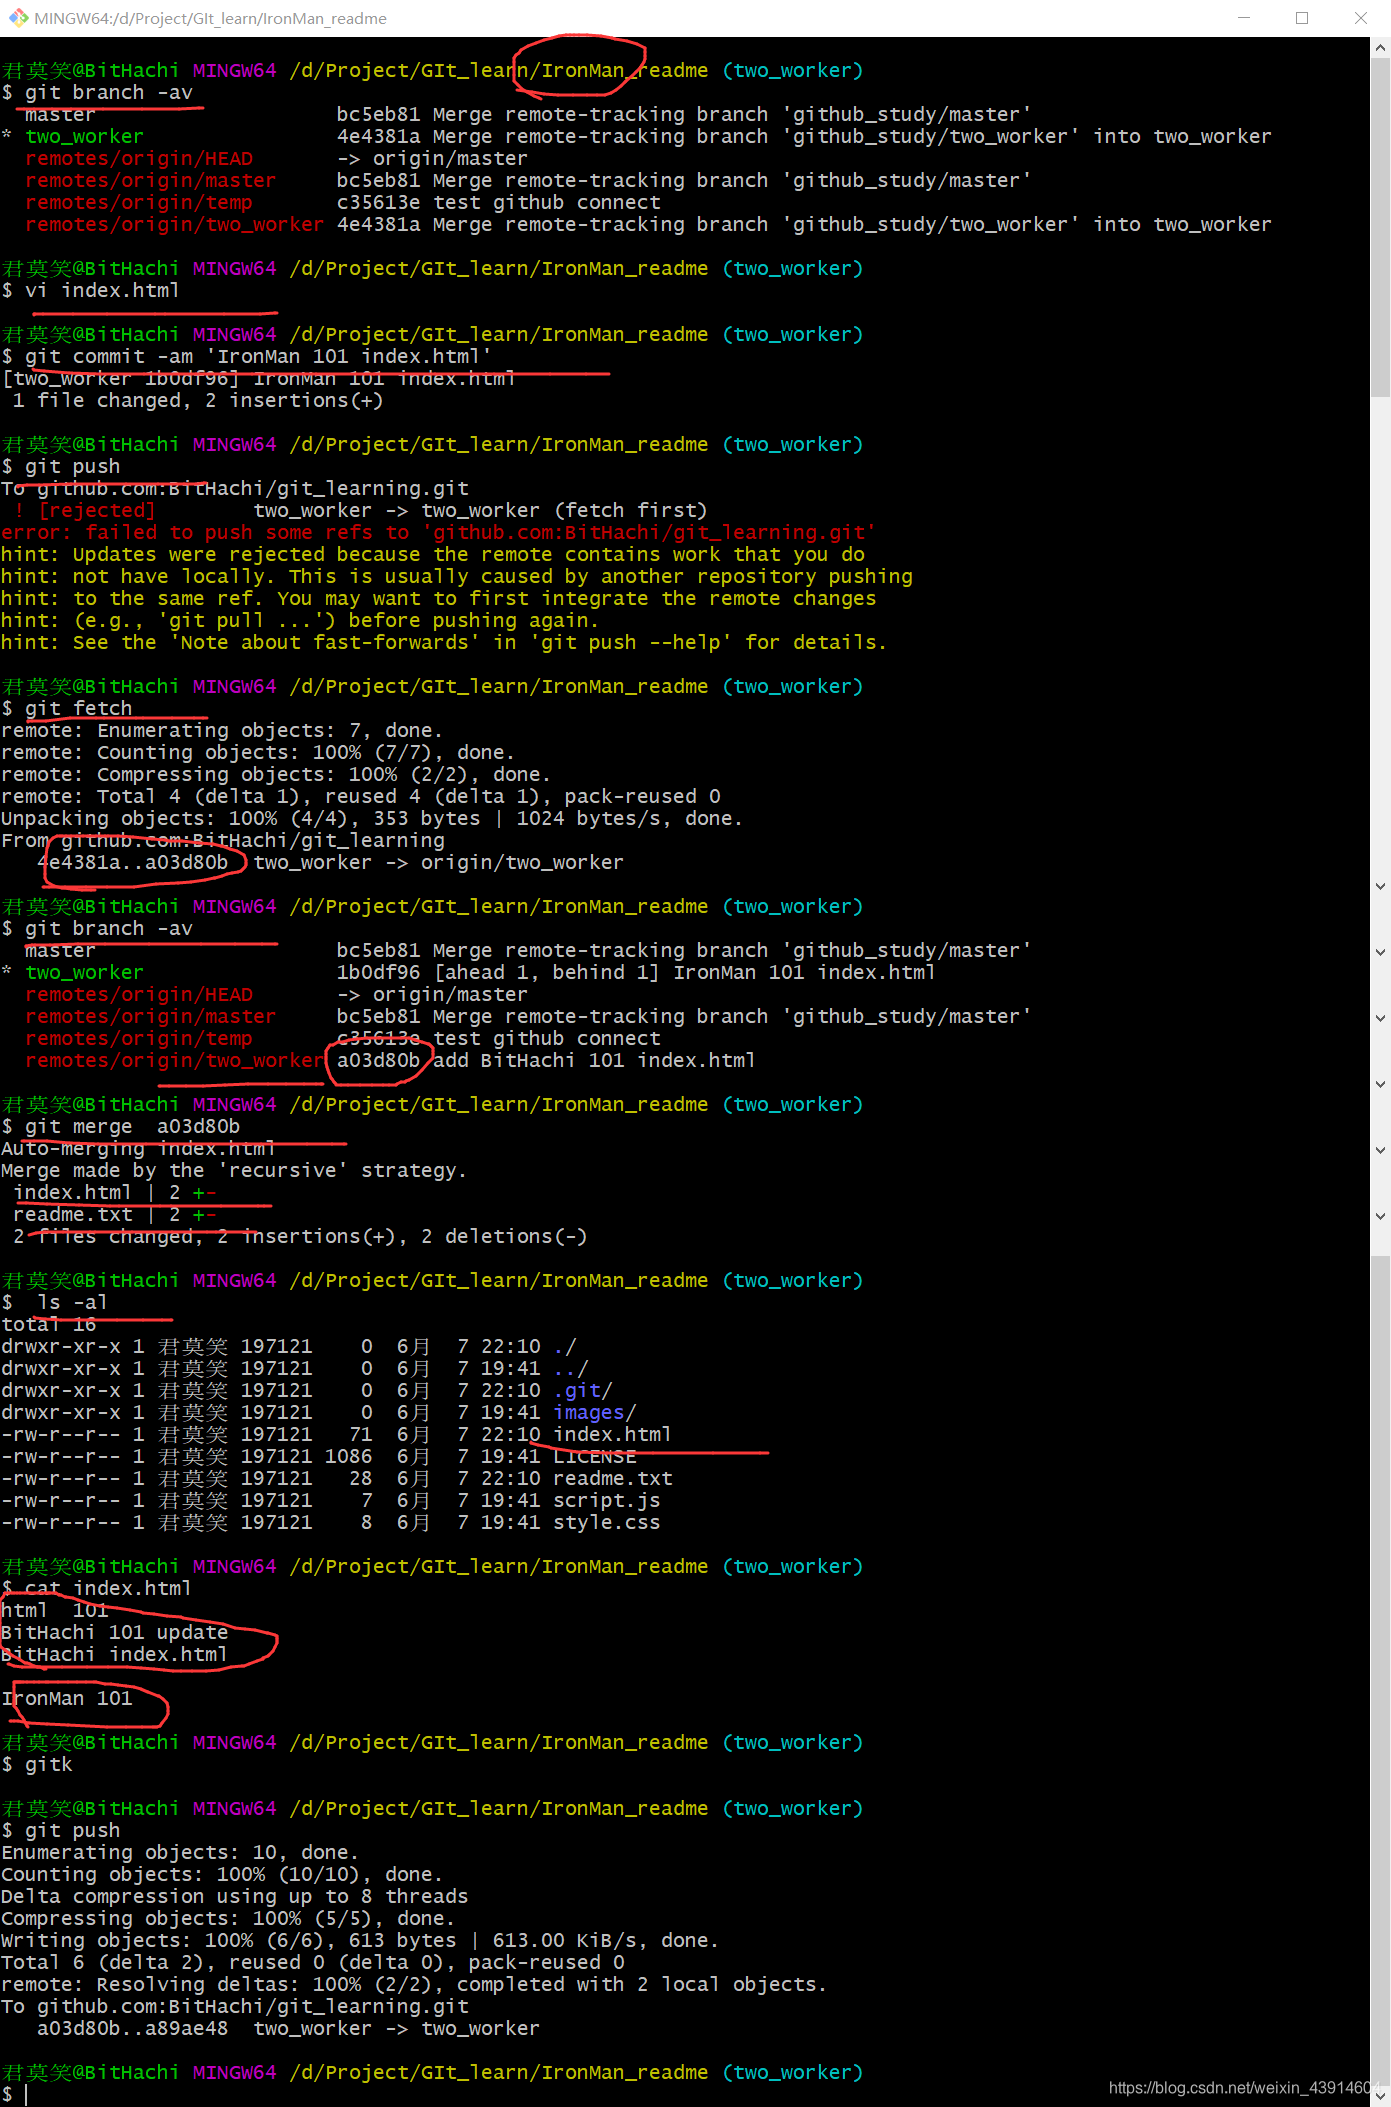Click the scrollbar down arrow at bottom
The image size is (1391, 2107).
(x=1380, y=2096)
